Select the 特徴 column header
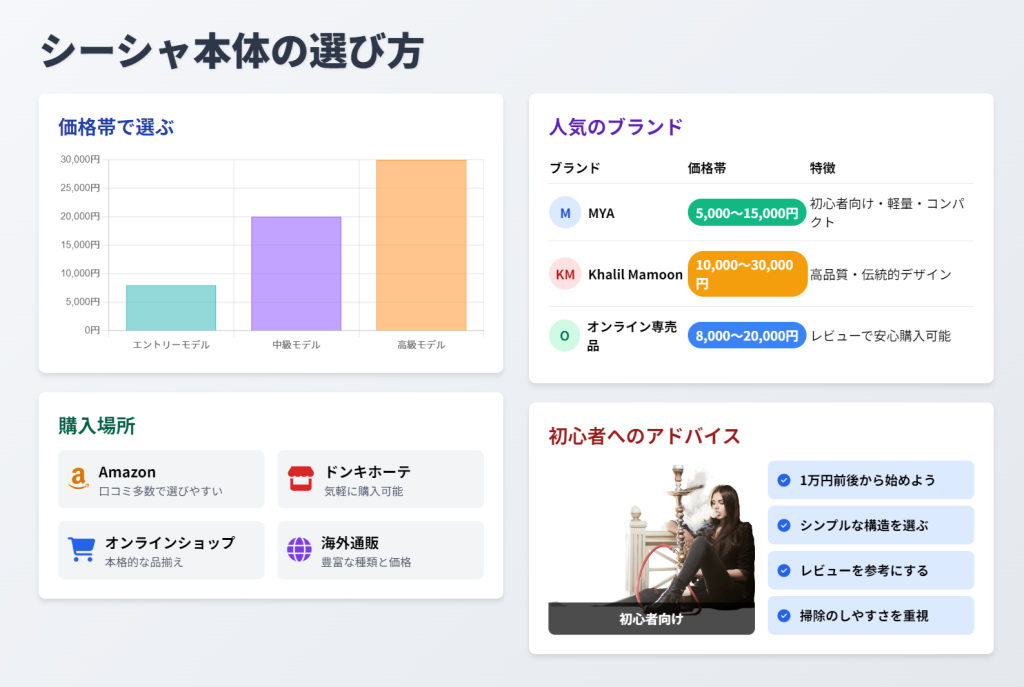The image size is (1024, 687). (x=822, y=169)
